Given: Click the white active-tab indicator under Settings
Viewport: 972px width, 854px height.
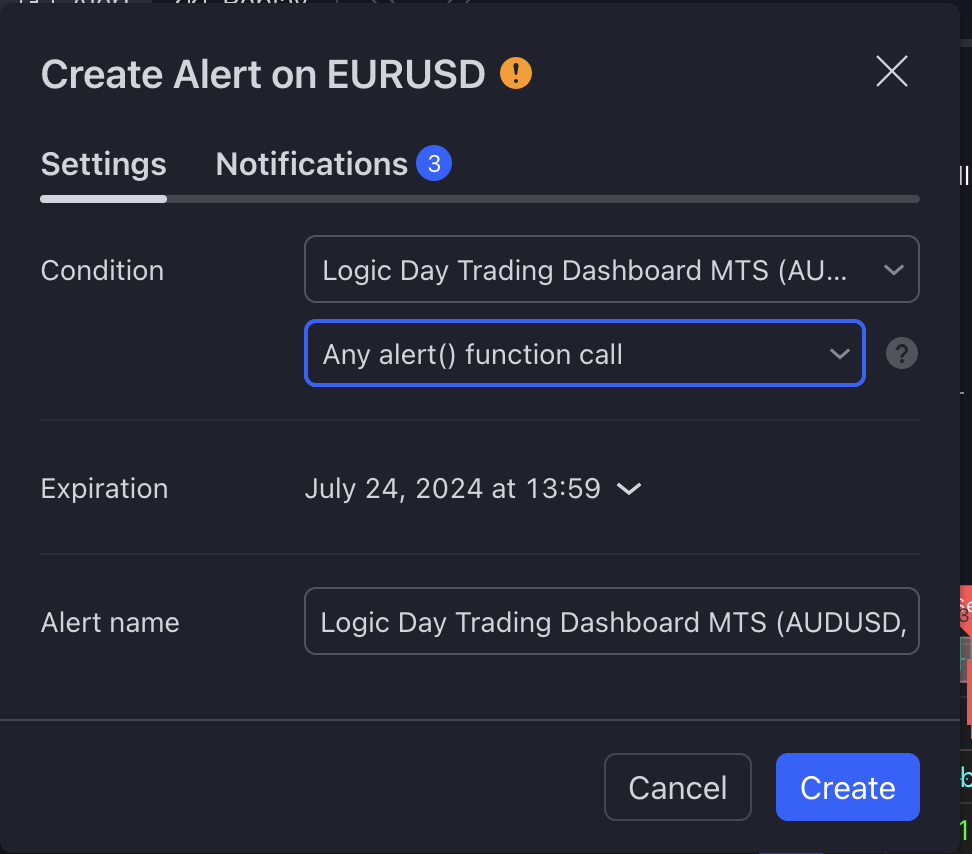Looking at the screenshot, I should point(104,199).
